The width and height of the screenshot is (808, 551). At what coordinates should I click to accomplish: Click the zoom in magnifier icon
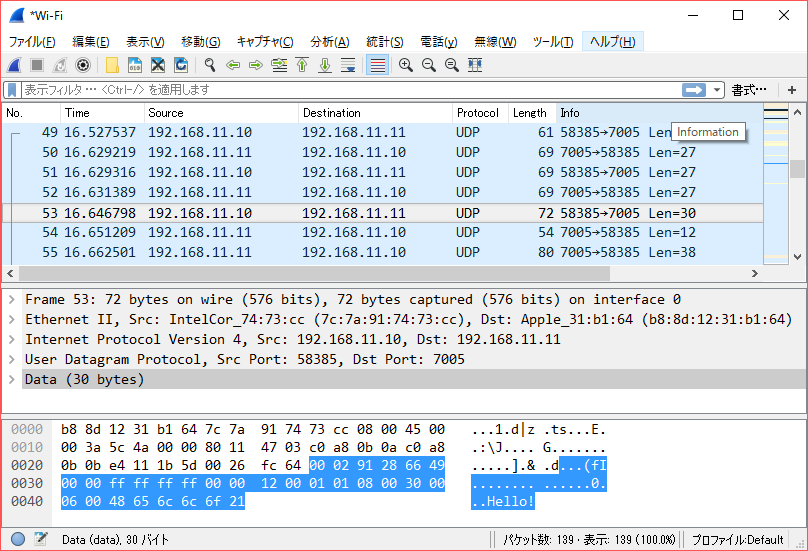(x=406, y=65)
